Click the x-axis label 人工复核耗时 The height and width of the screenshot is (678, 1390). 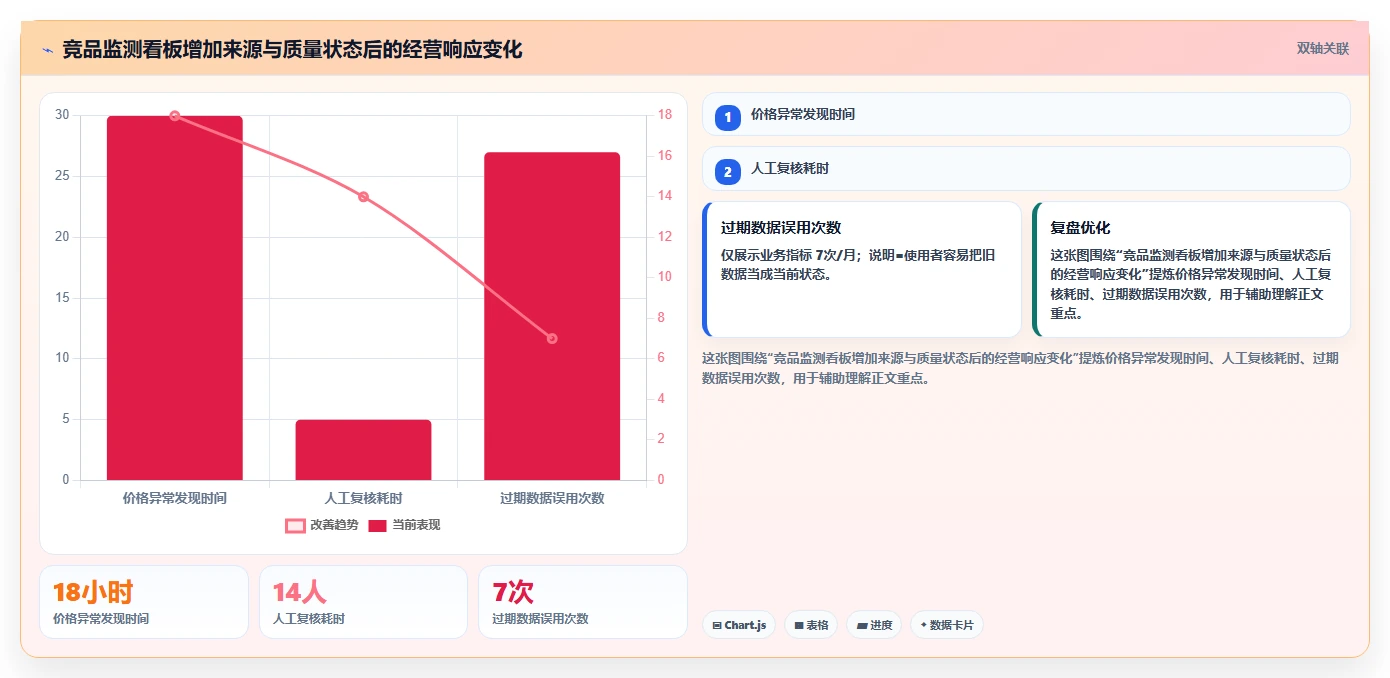pyautogui.click(x=363, y=498)
